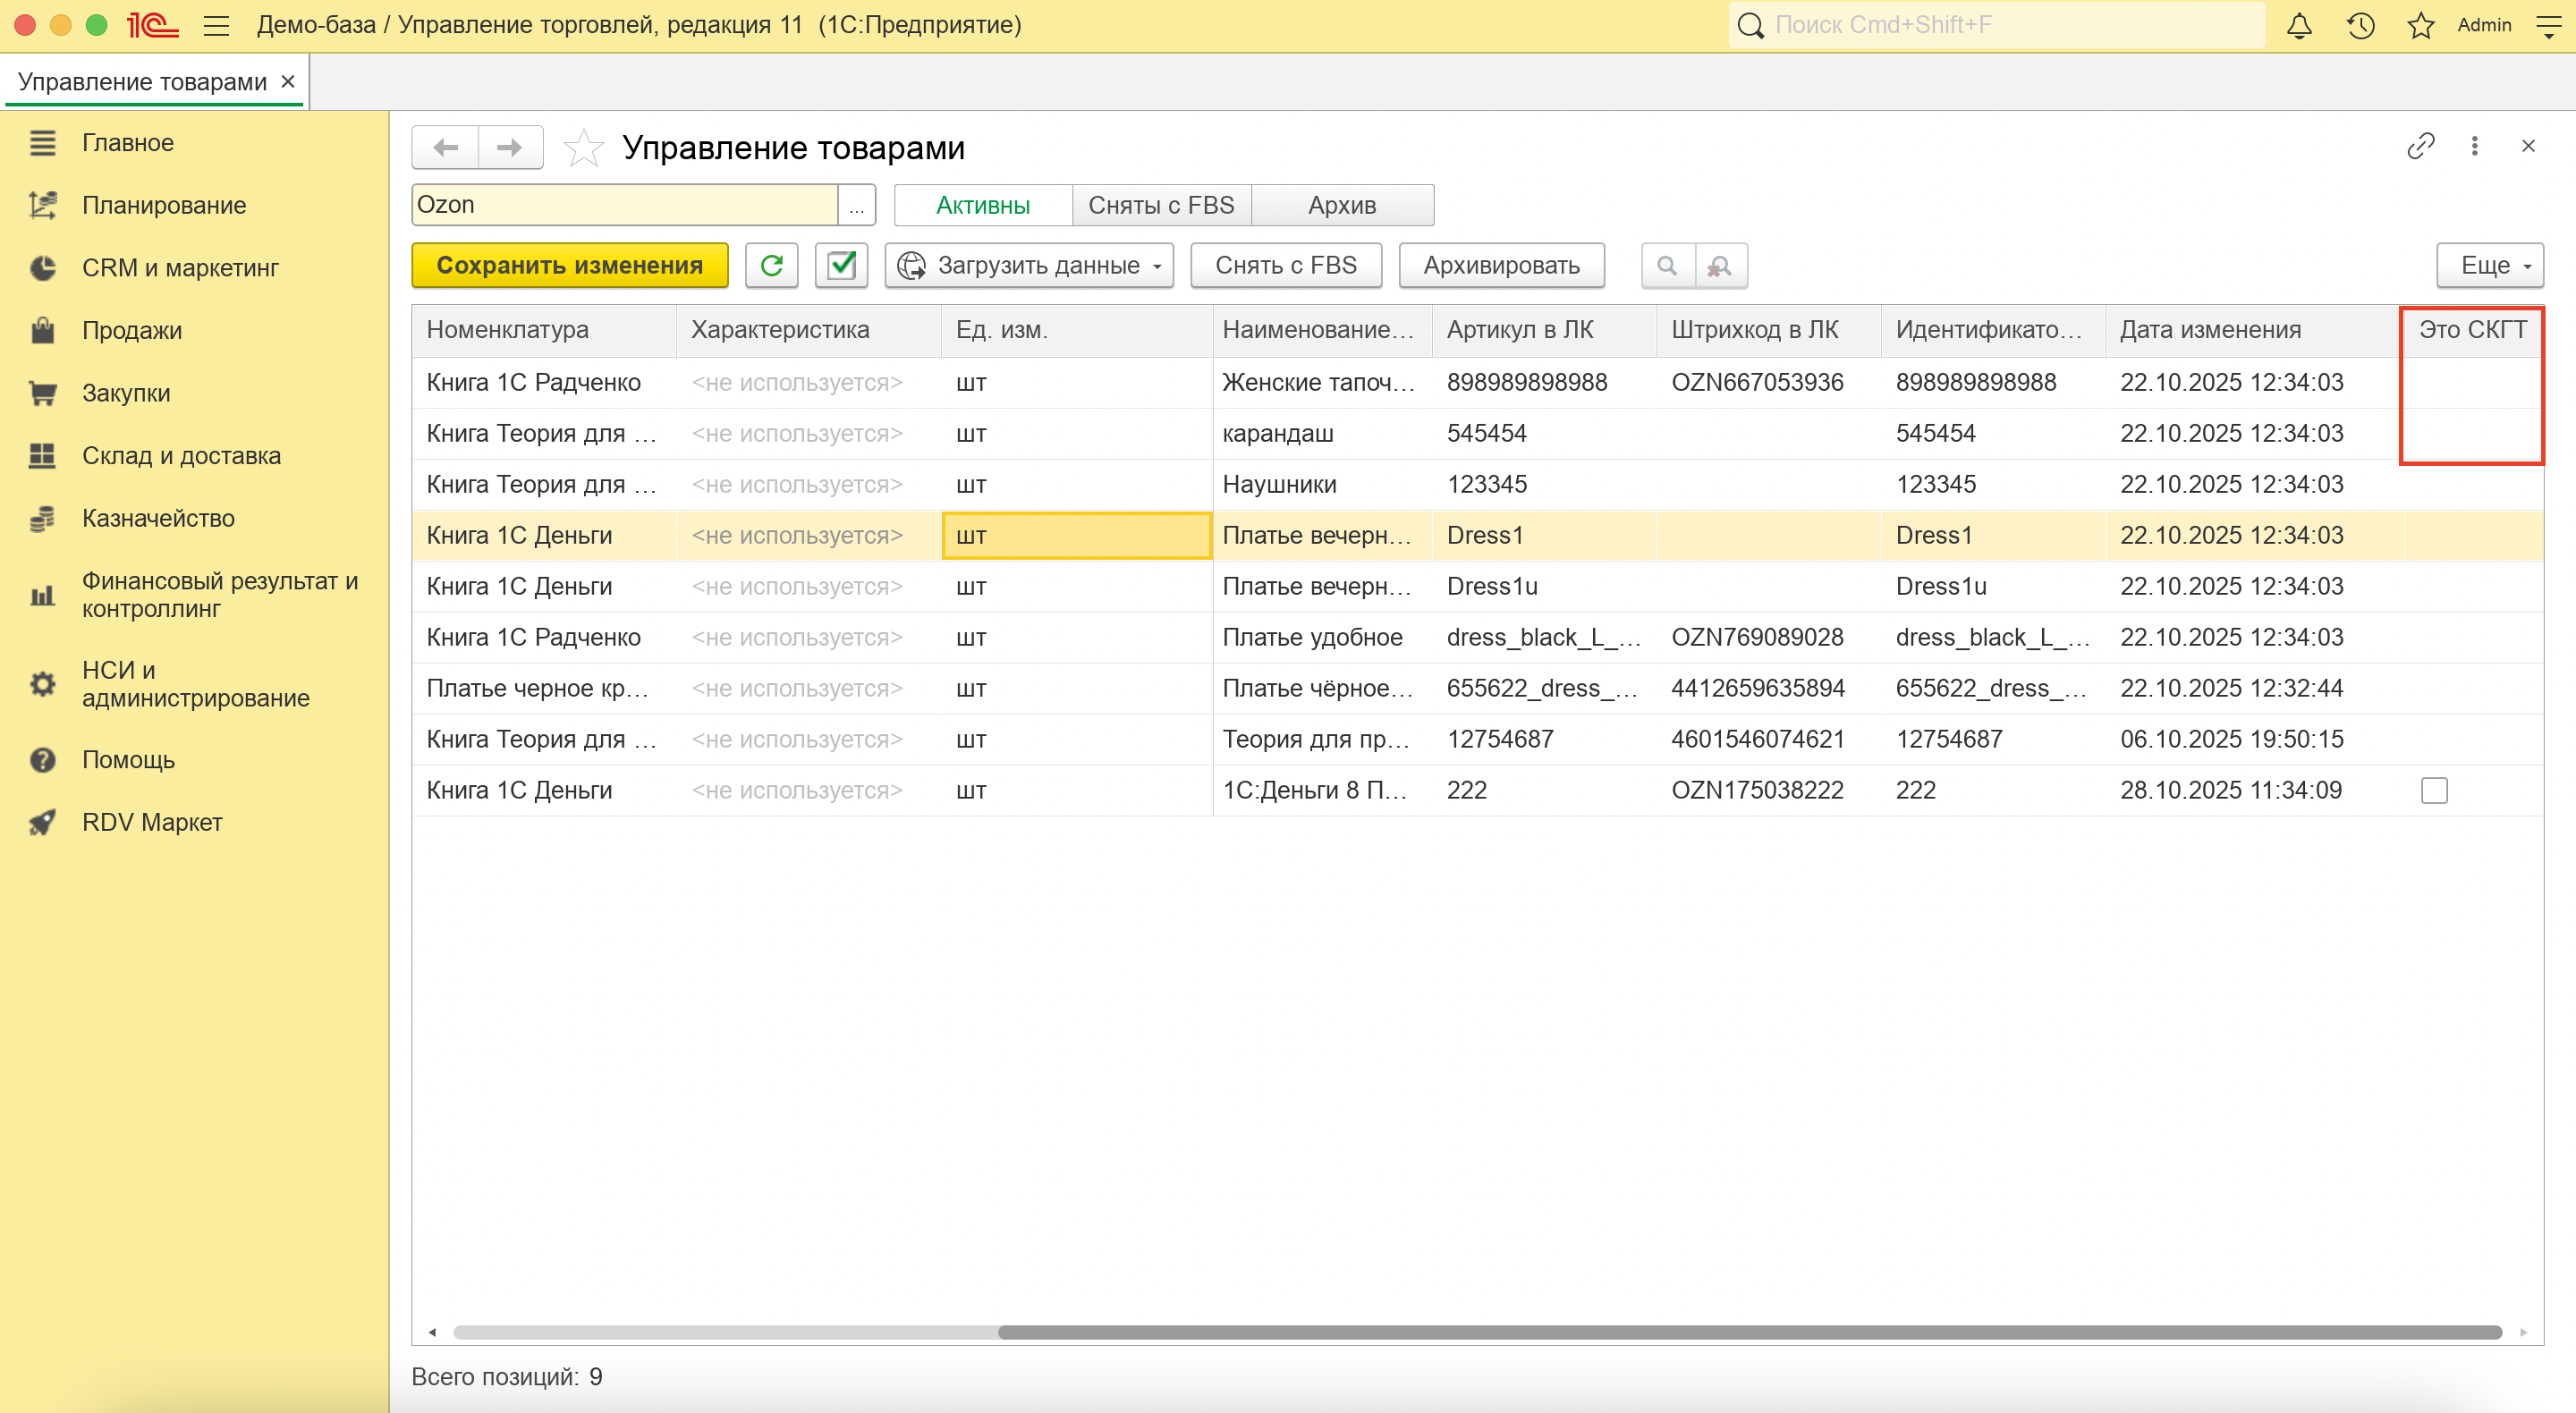This screenshot has height=1413, width=2576.
Task: Open the notifications bell icon
Action: tap(2299, 25)
